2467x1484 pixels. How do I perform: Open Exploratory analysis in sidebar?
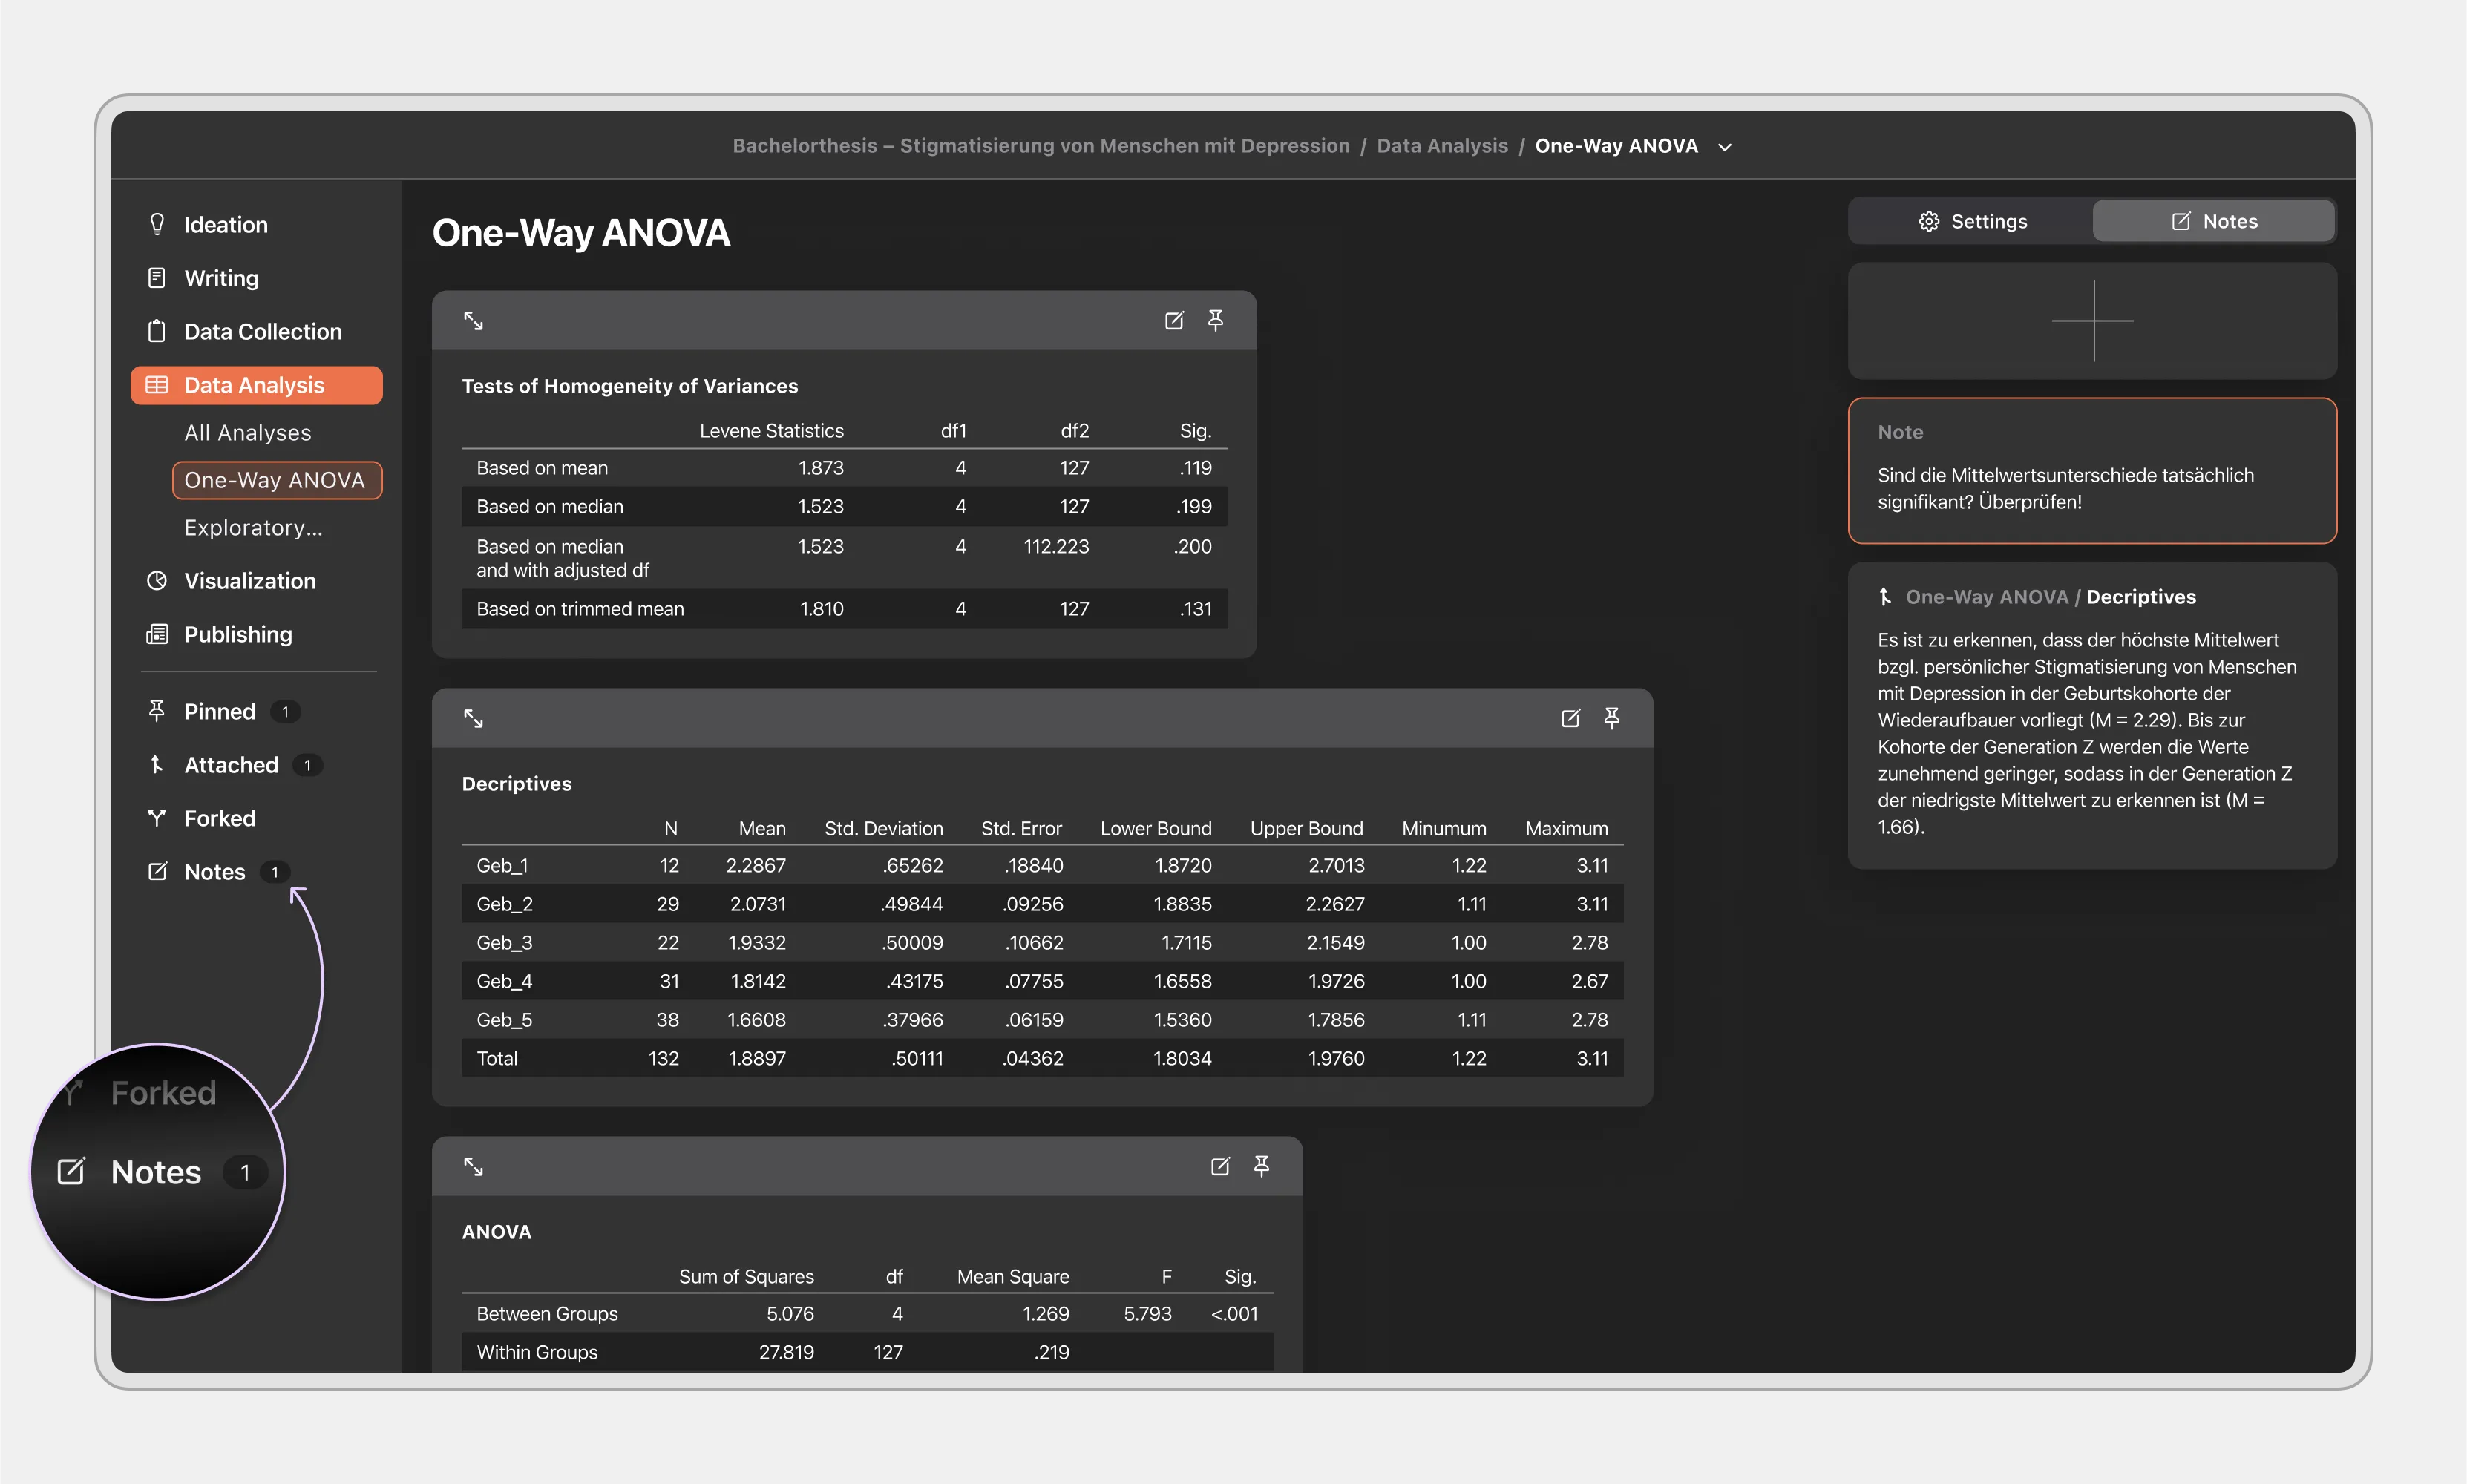click(x=253, y=528)
